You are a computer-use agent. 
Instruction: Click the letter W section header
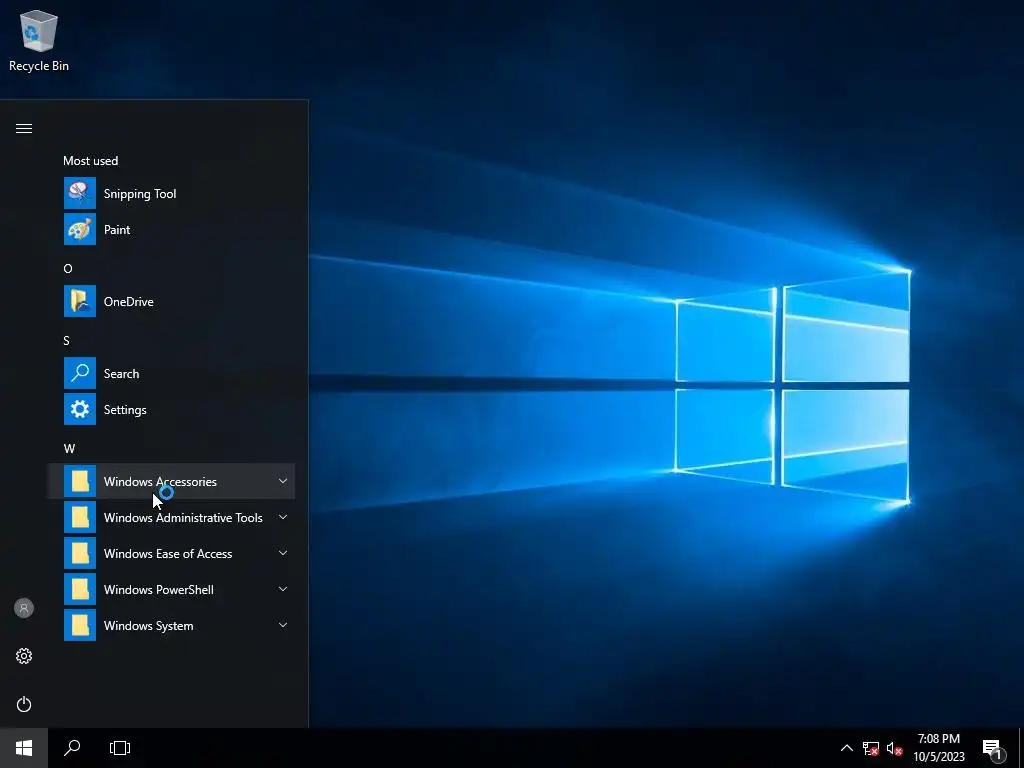[x=69, y=449]
